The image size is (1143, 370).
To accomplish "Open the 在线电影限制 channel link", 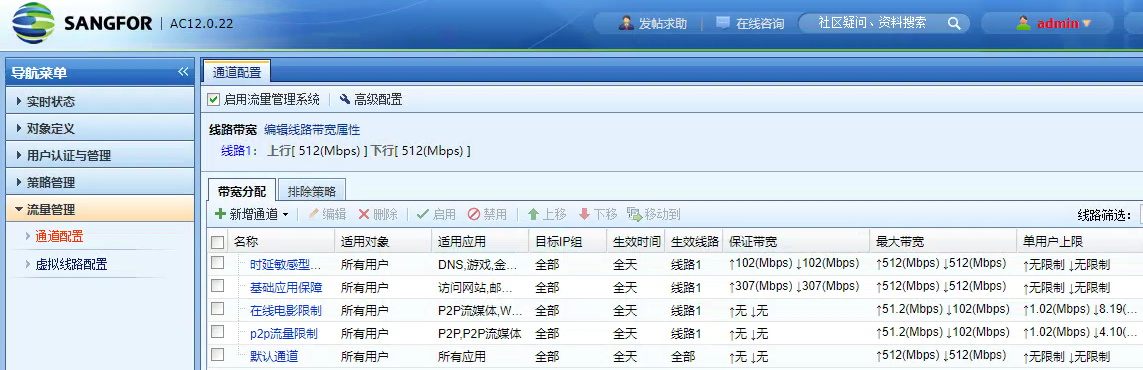I will click(x=286, y=310).
